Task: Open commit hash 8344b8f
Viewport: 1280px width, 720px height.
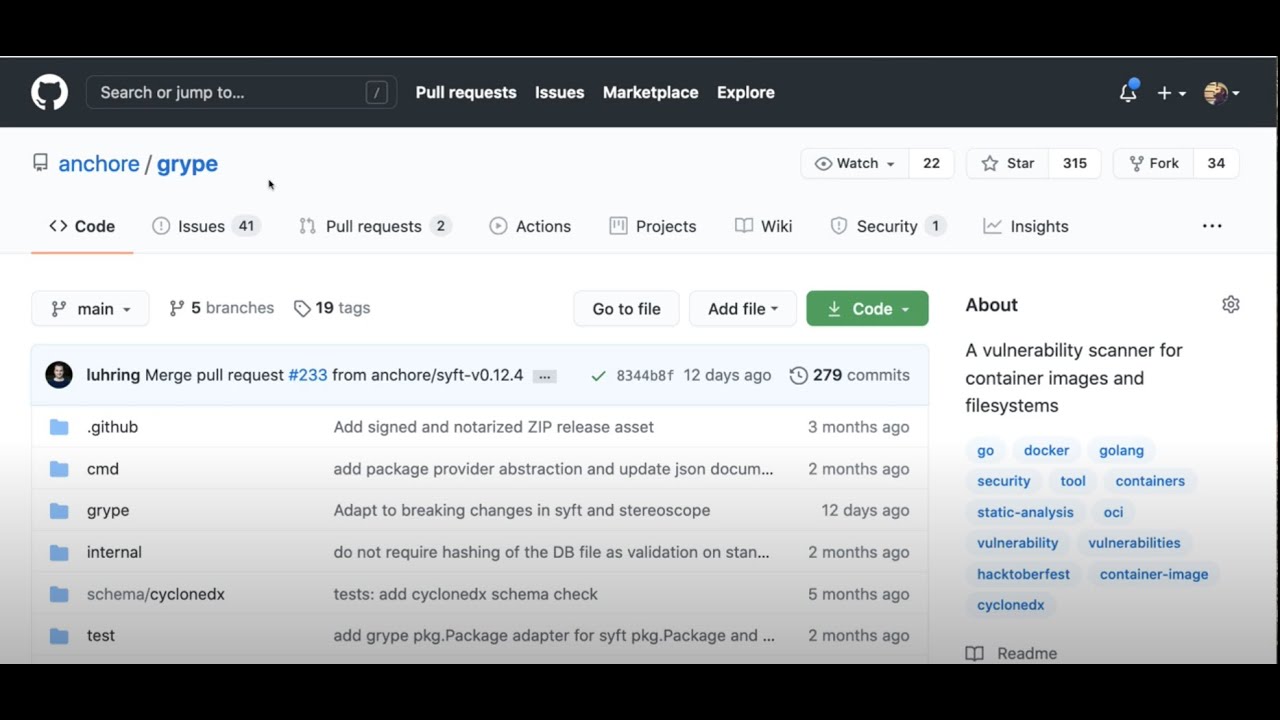Action: (x=645, y=376)
